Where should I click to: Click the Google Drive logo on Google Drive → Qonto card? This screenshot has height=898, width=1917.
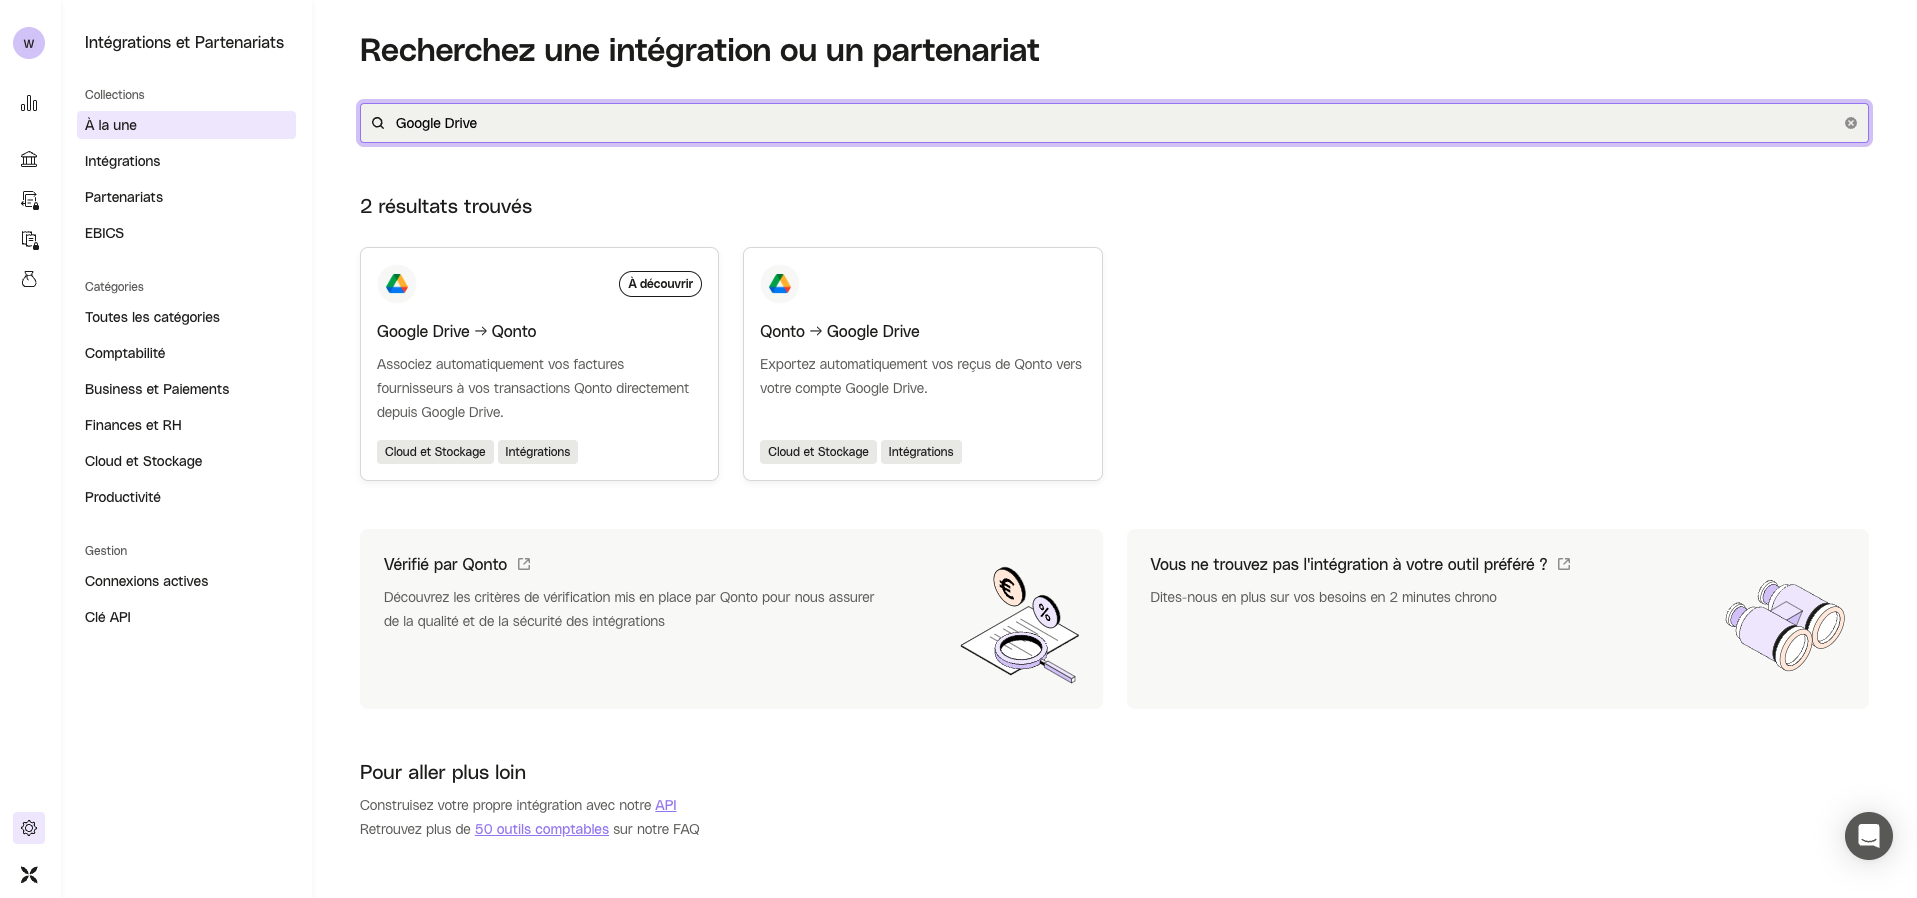[x=397, y=284]
